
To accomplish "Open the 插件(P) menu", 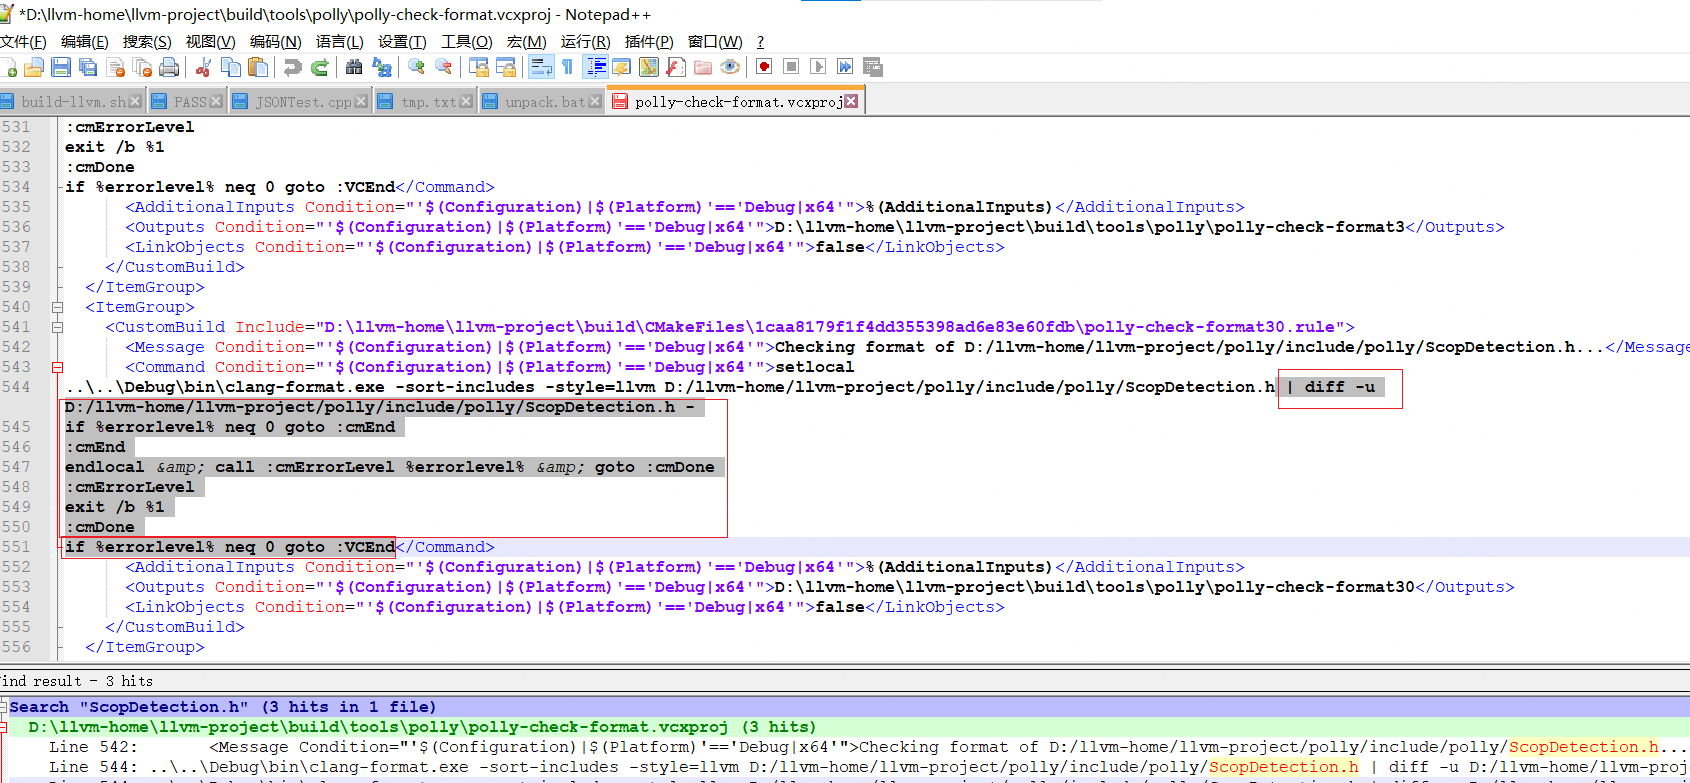I will pyautogui.click(x=649, y=41).
